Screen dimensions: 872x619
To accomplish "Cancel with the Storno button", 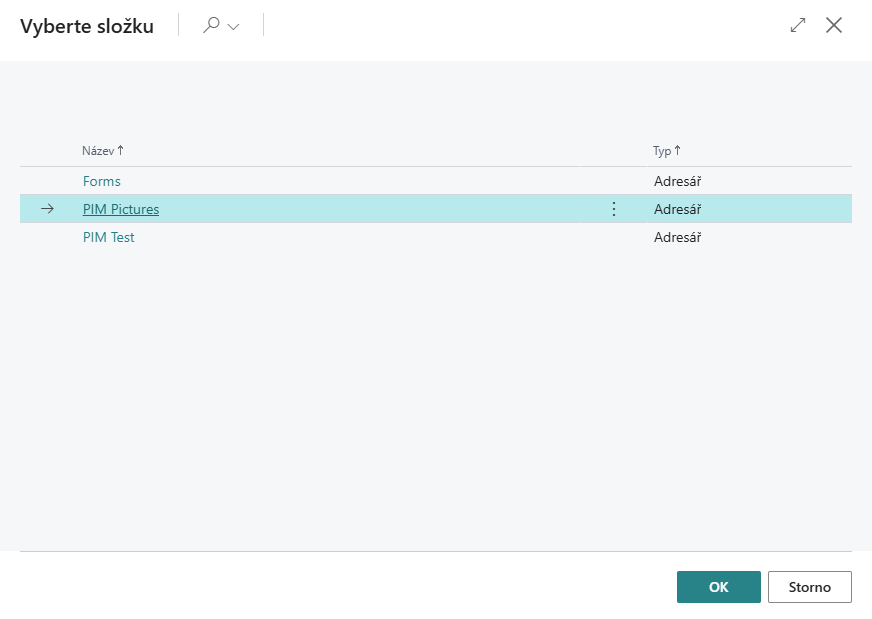I will pyautogui.click(x=809, y=587).
